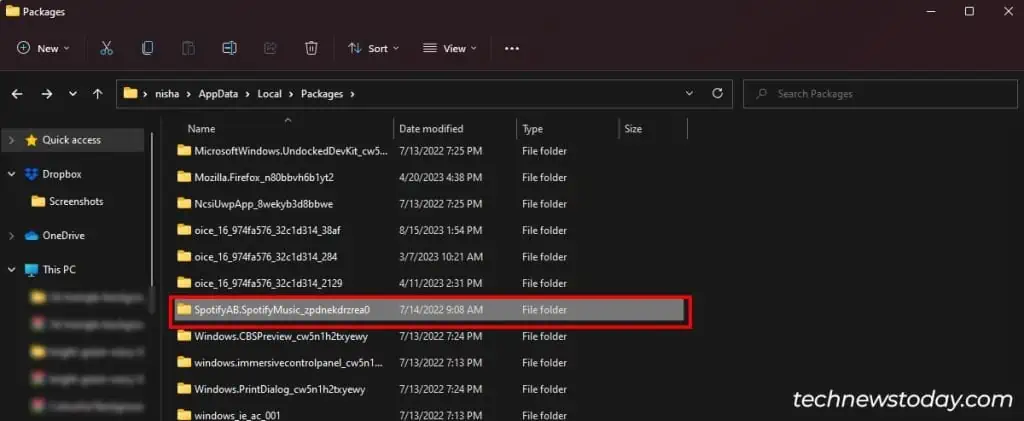Select the Mozilla.Firefox folder
This screenshot has height=421, width=1024.
pyautogui.click(x=264, y=177)
